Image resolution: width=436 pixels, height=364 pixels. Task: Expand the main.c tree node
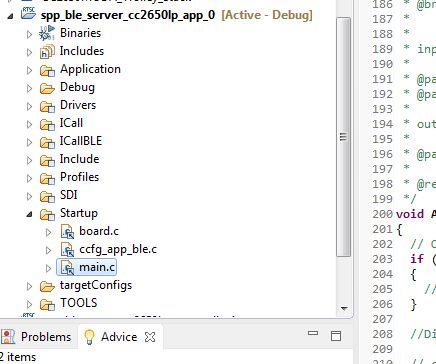(49, 268)
